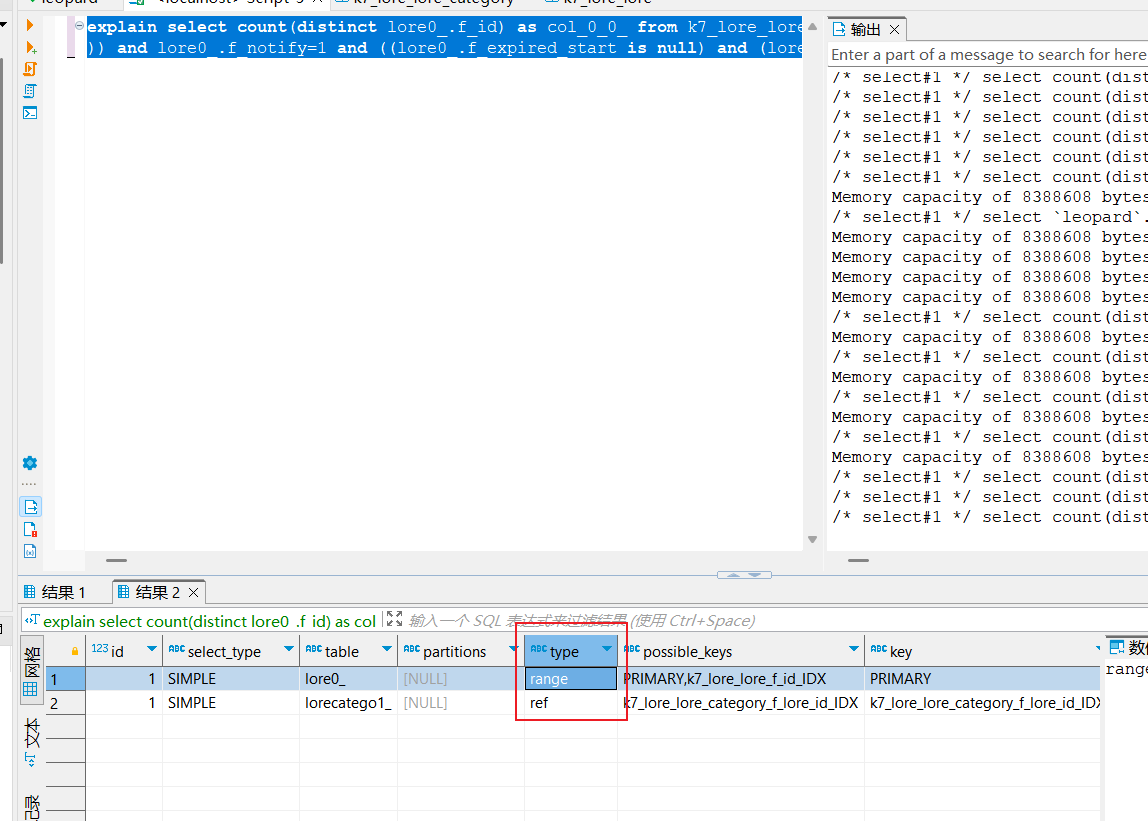This screenshot has height=821, width=1148.
Task: Click the Explain execution plan icon
Action: pyautogui.click(x=30, y=91)
